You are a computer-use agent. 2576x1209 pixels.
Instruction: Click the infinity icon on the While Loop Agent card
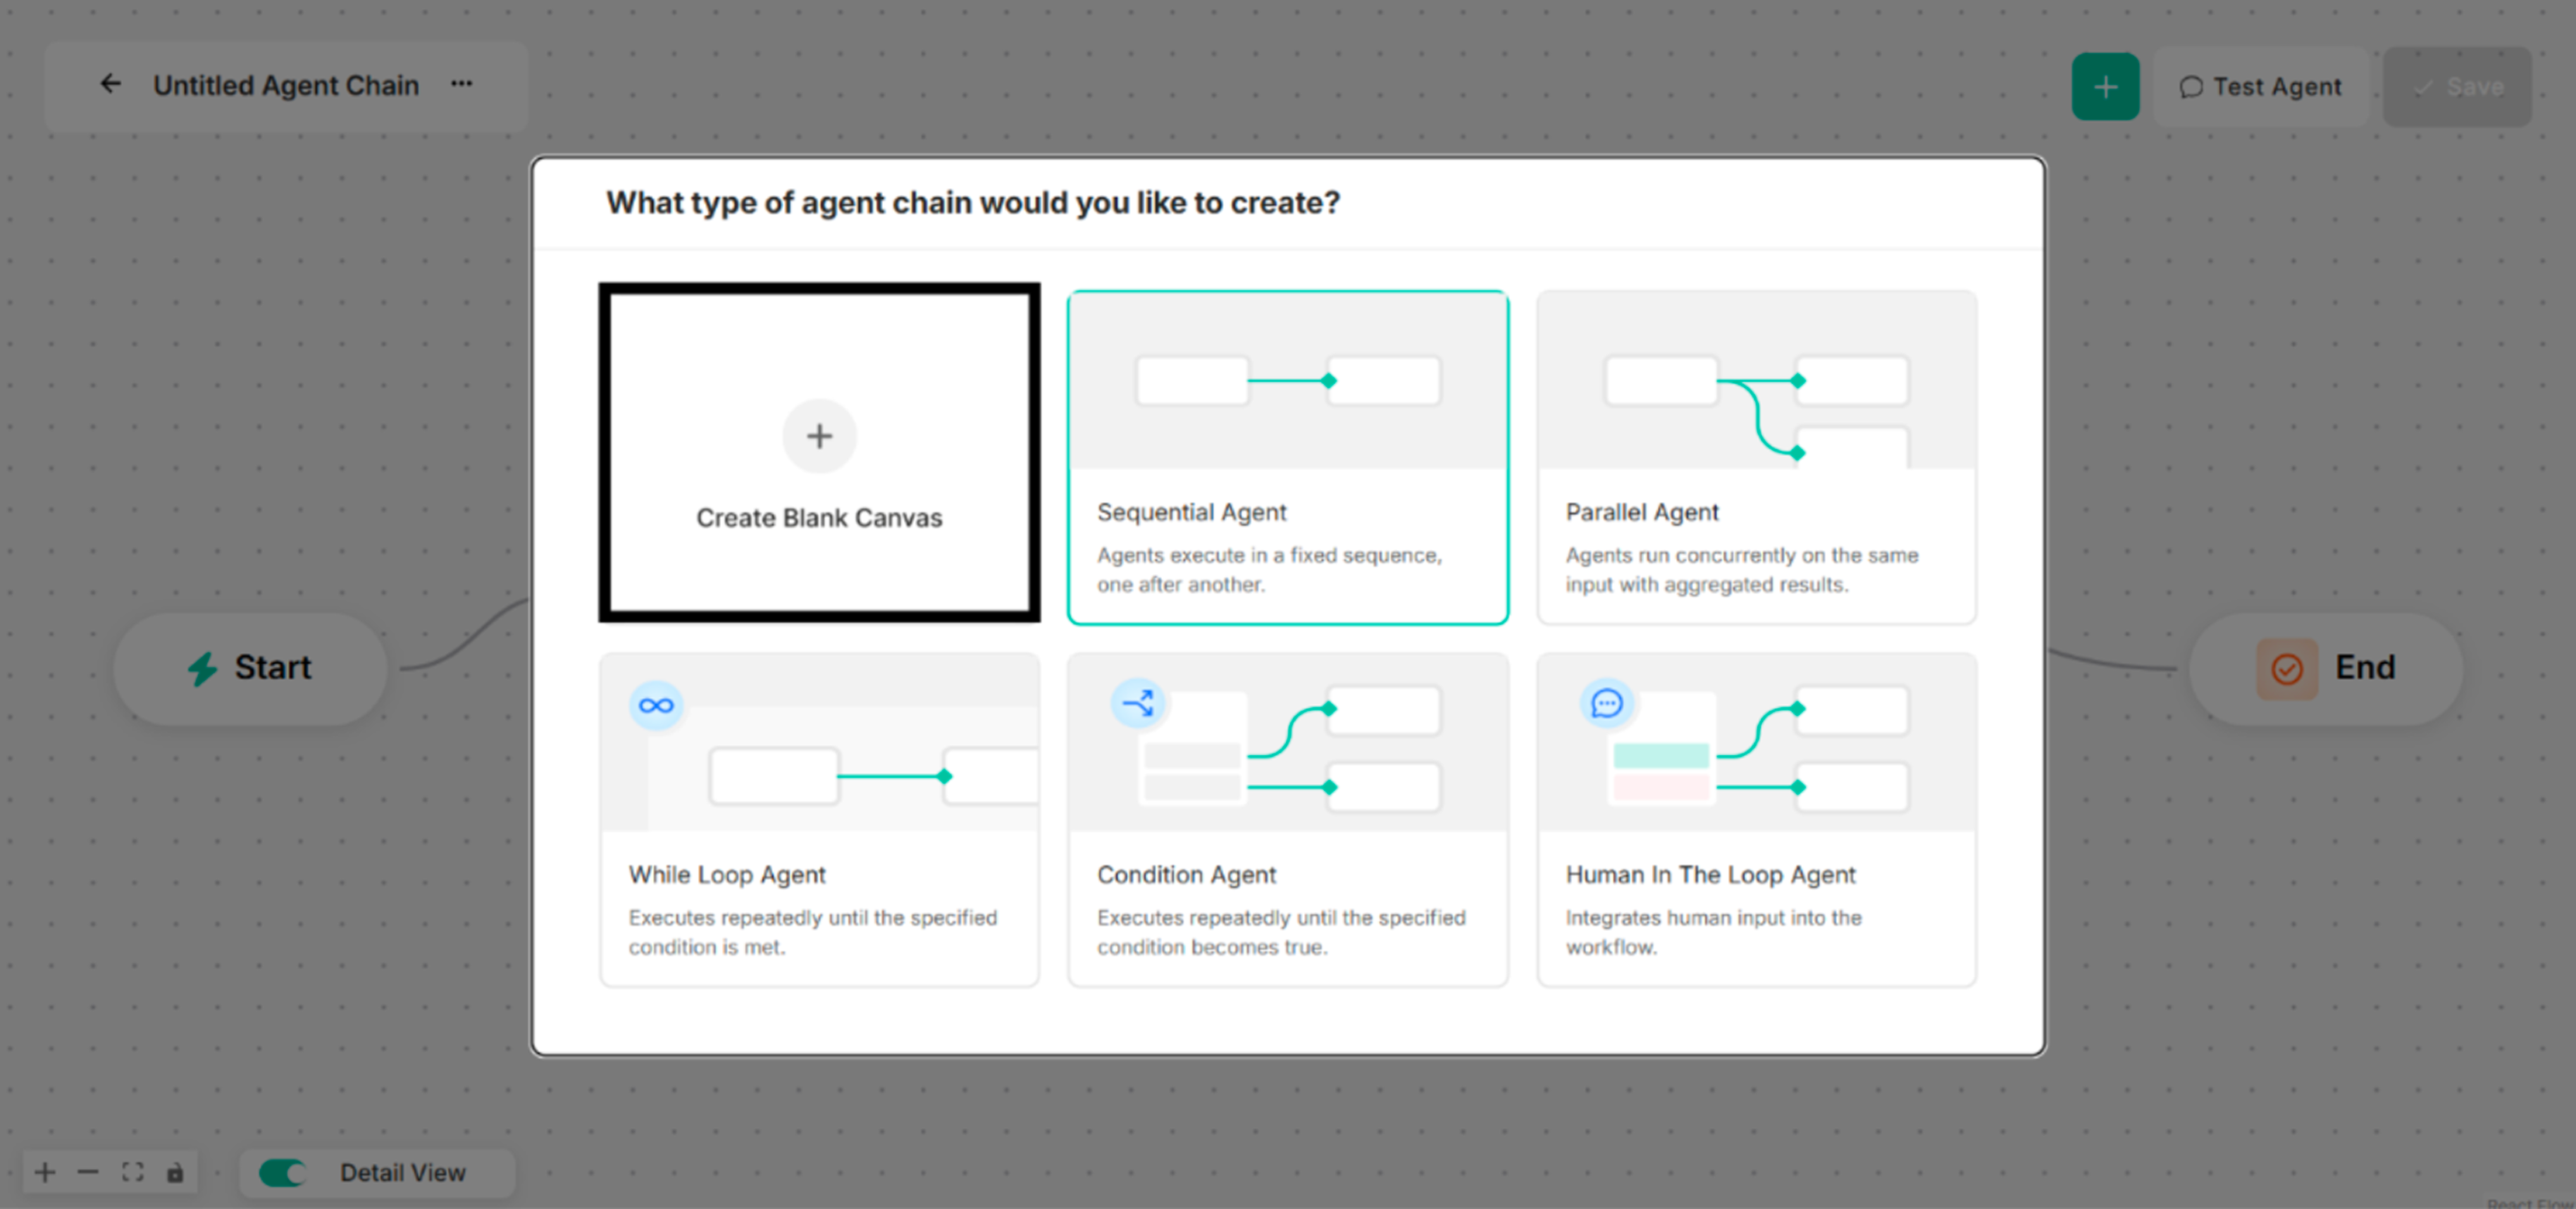(x=656, y=705)
